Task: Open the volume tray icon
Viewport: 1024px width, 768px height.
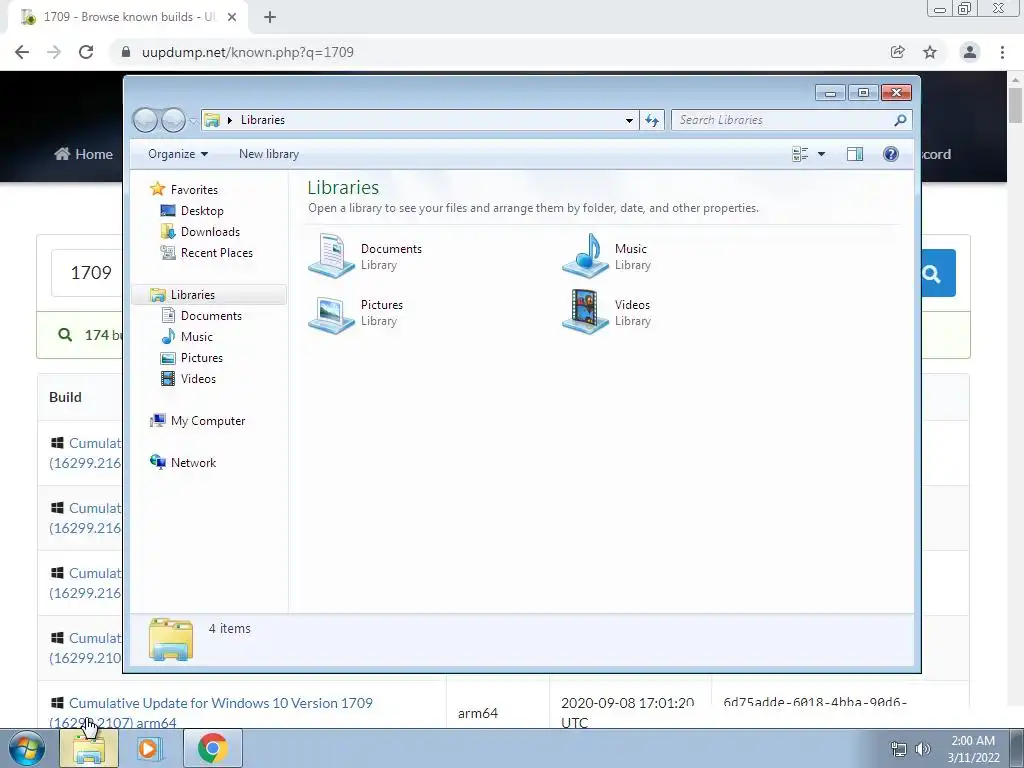Action: click(x=923, y=749)
